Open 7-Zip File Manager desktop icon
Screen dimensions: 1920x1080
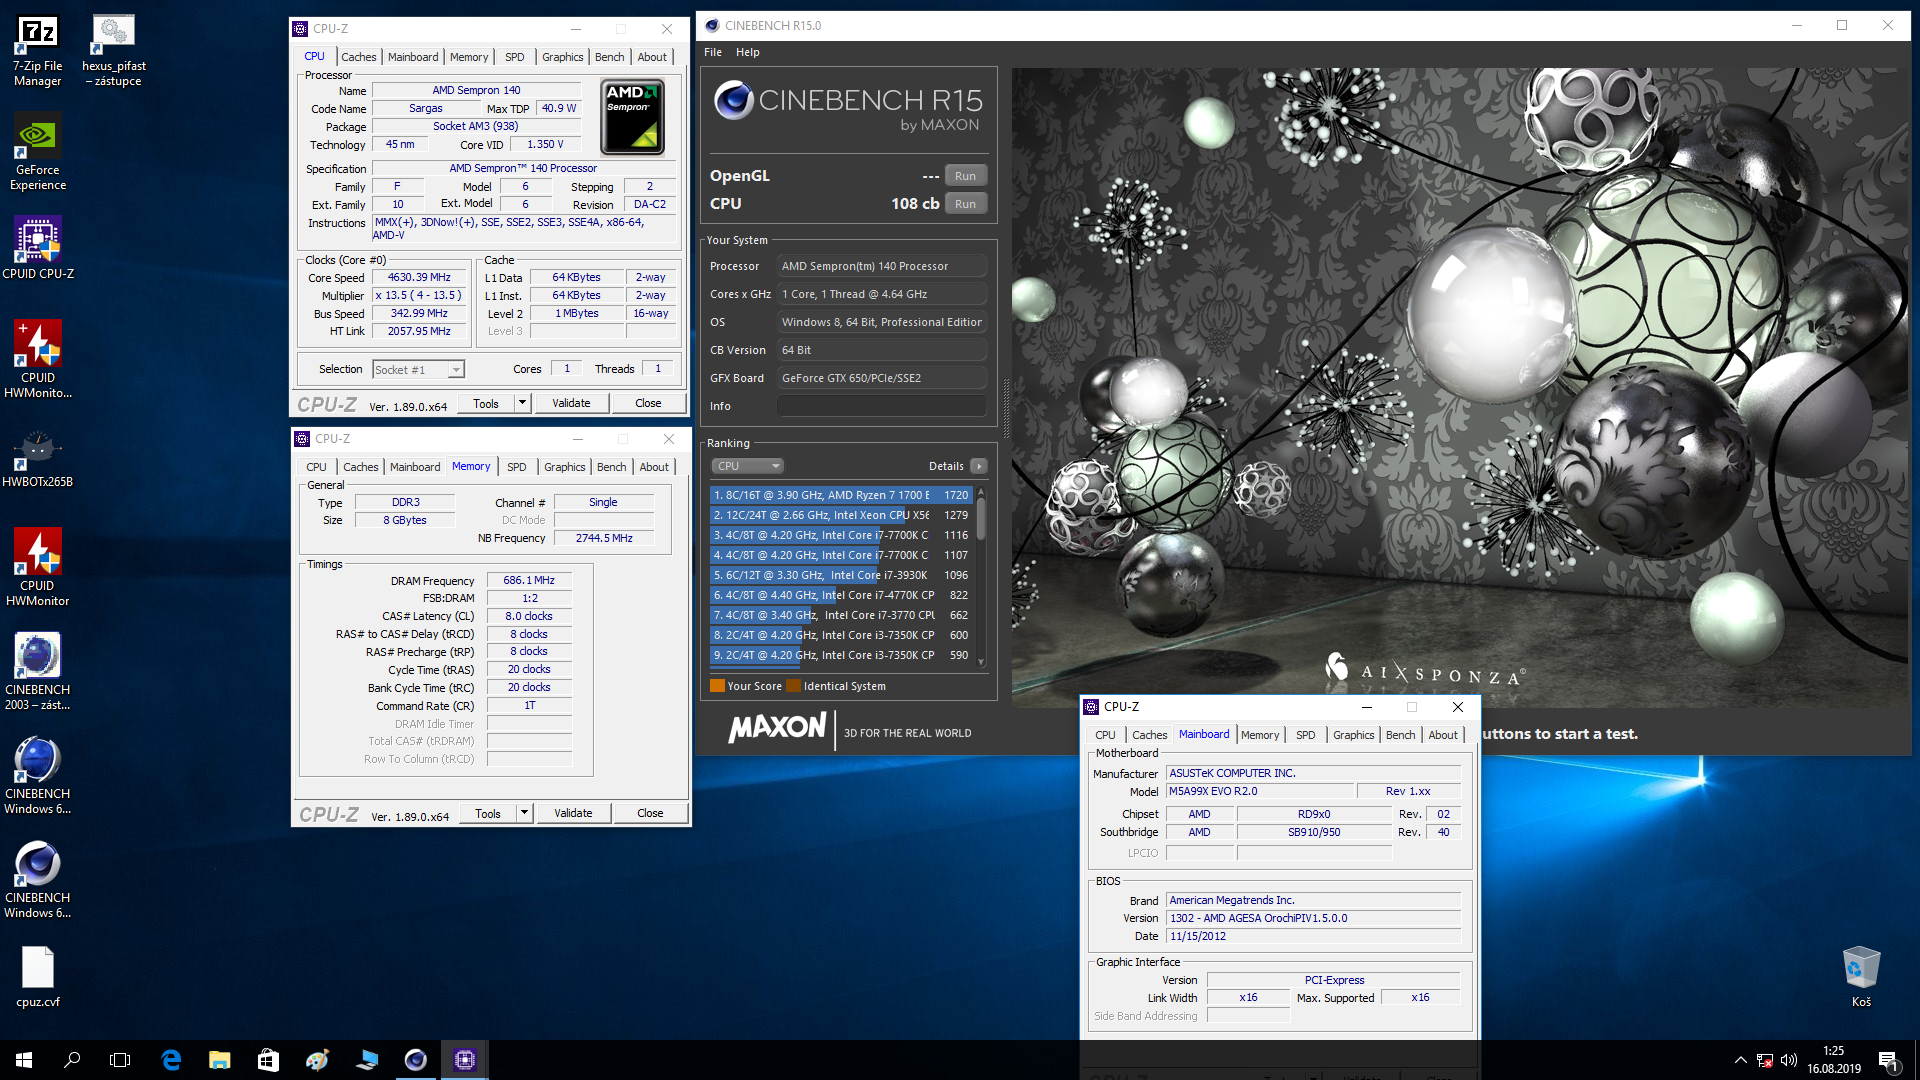pyautogui.click(x=38, y=51)
